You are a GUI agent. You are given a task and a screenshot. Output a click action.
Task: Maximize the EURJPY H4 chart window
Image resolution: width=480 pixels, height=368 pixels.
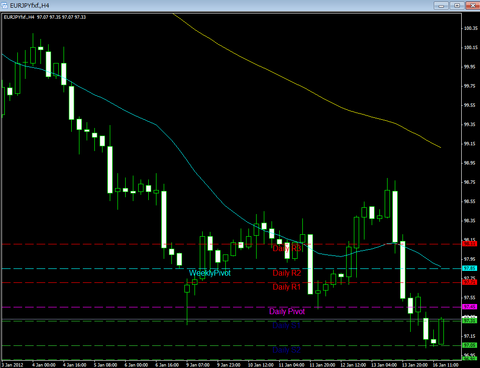pos(457,5)
